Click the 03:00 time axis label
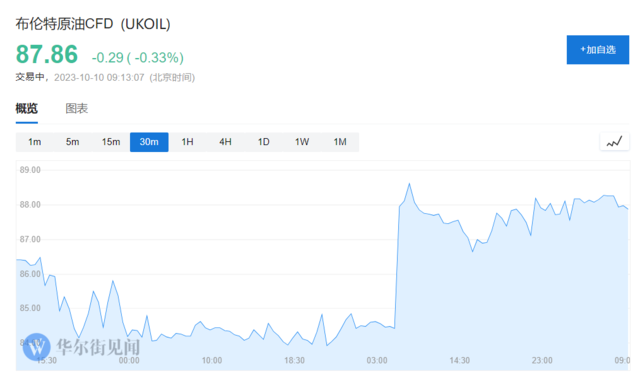The height and width of the screenshot is (381, 640). tap(377, 361)
